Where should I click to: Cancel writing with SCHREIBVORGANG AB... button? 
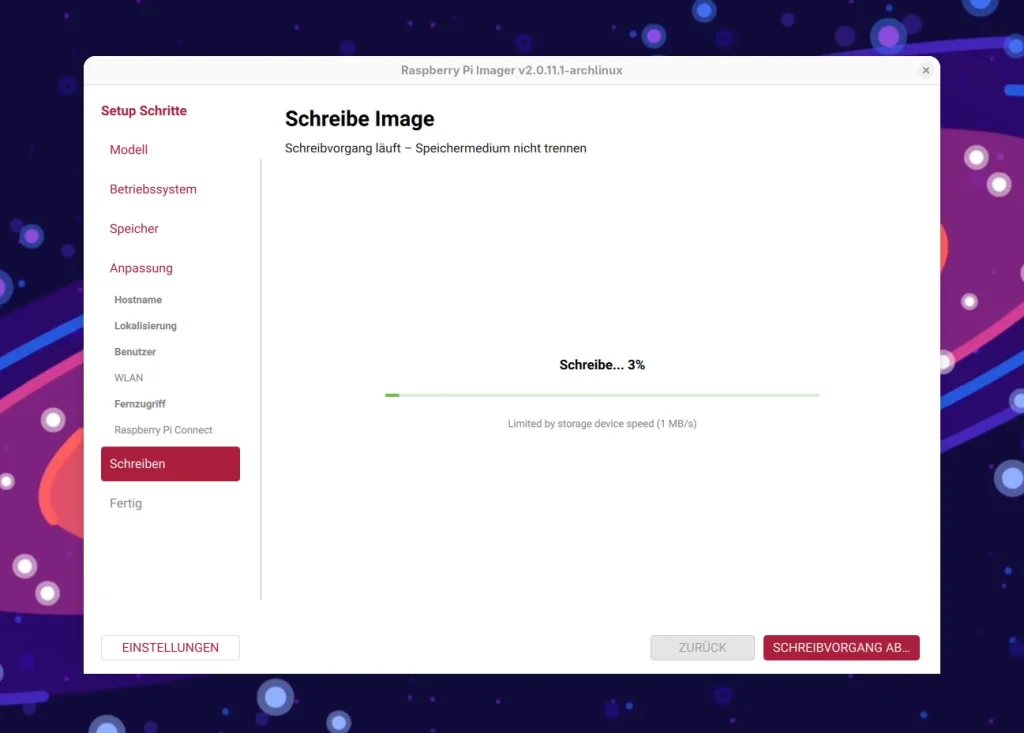(841, 647)
